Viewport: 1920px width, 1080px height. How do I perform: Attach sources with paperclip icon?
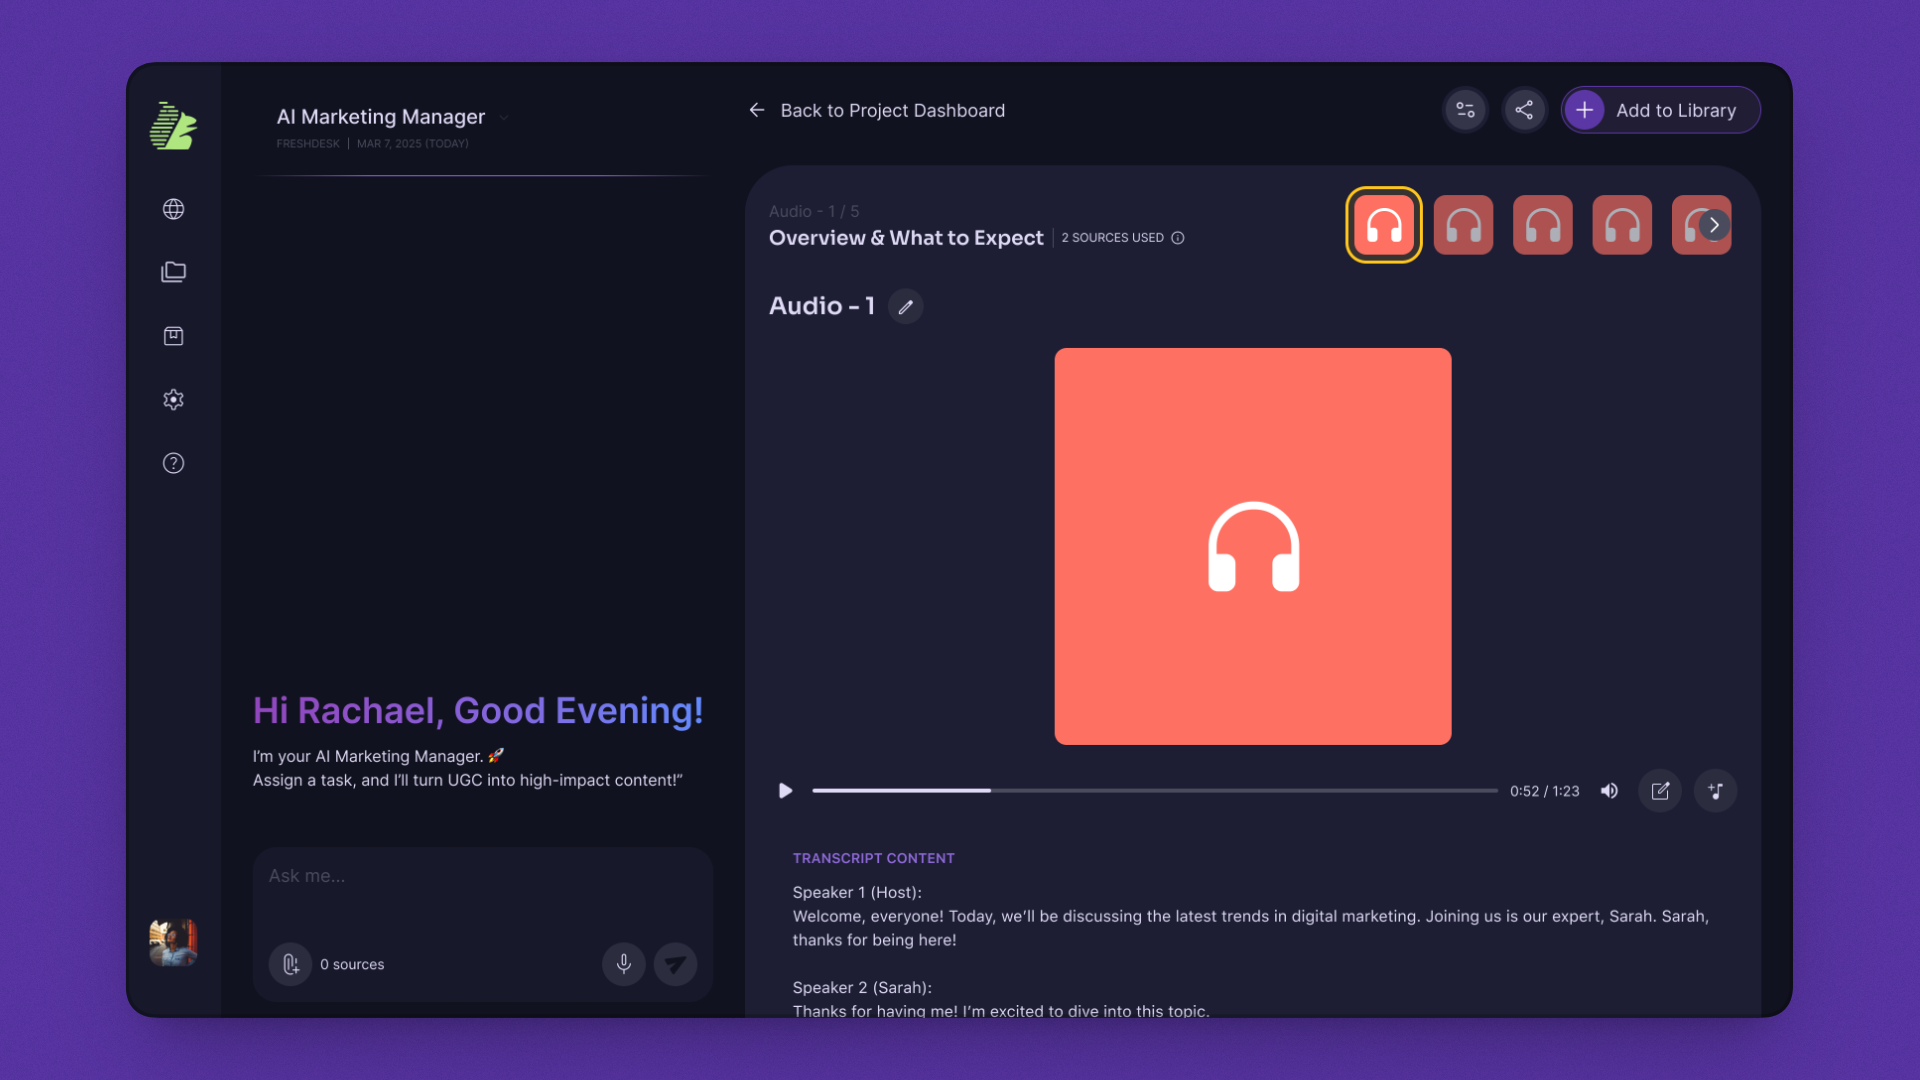tap(290, 964)
